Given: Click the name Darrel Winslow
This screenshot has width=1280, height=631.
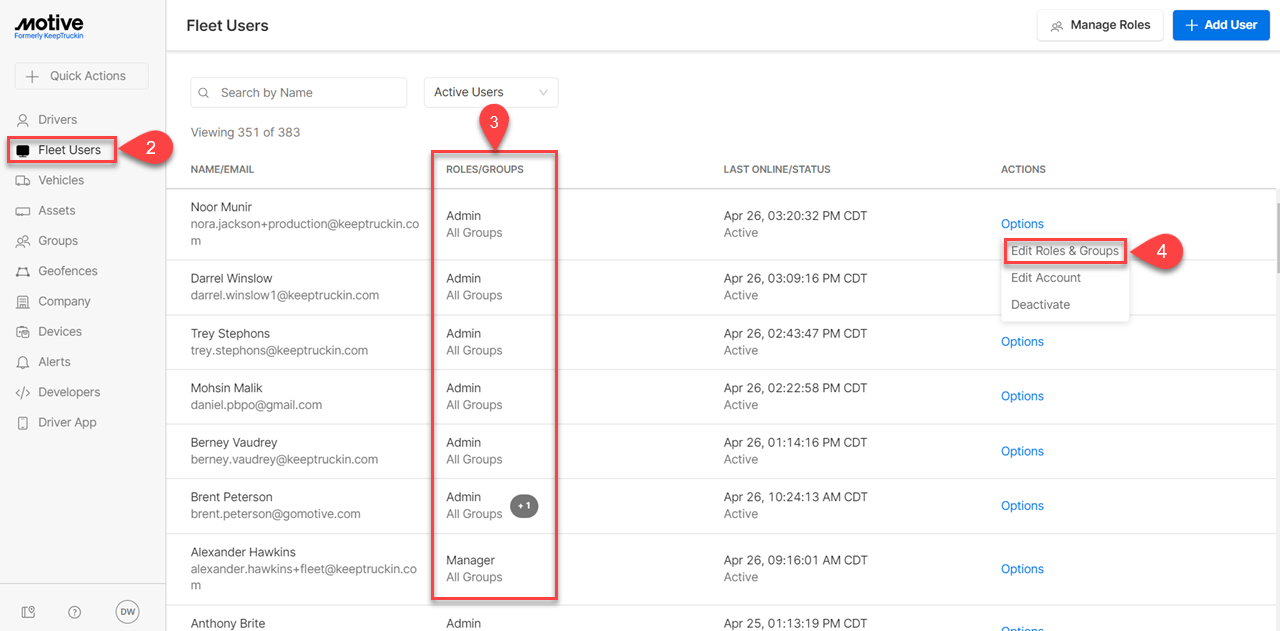Looking at the screenshot, I should click(231, 279).
